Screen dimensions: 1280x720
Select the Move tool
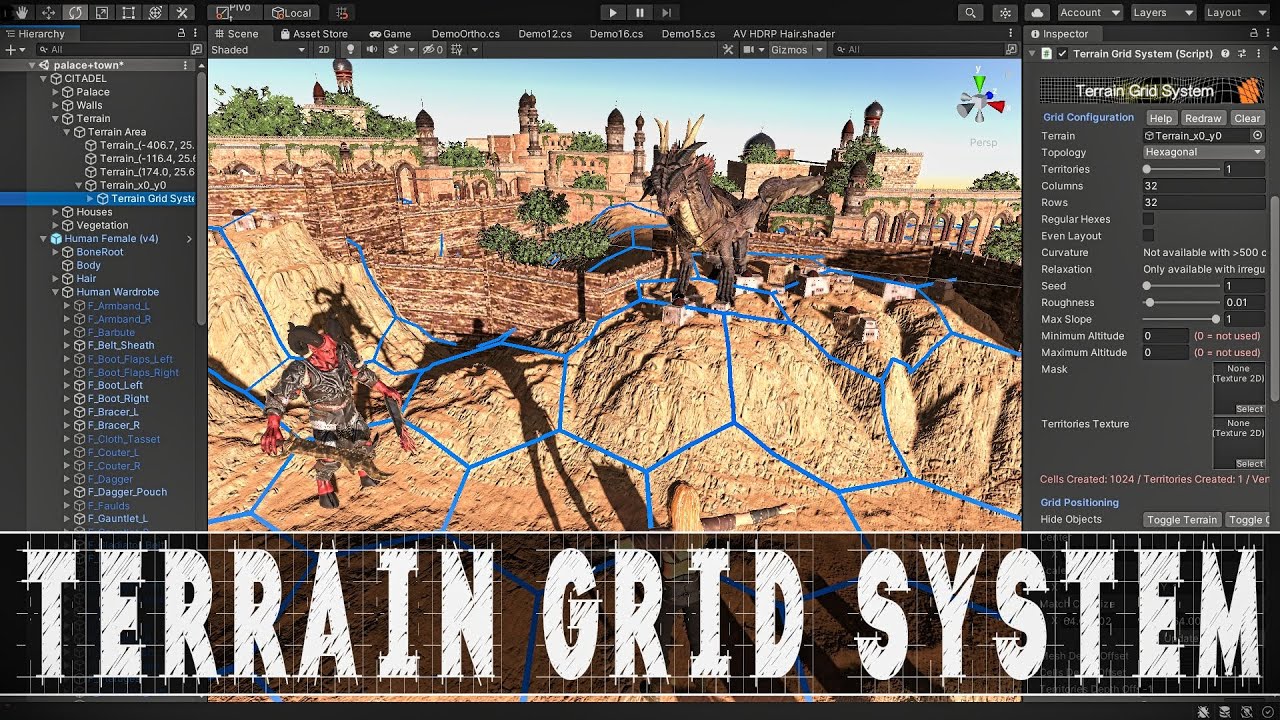(x=48, y=13)
